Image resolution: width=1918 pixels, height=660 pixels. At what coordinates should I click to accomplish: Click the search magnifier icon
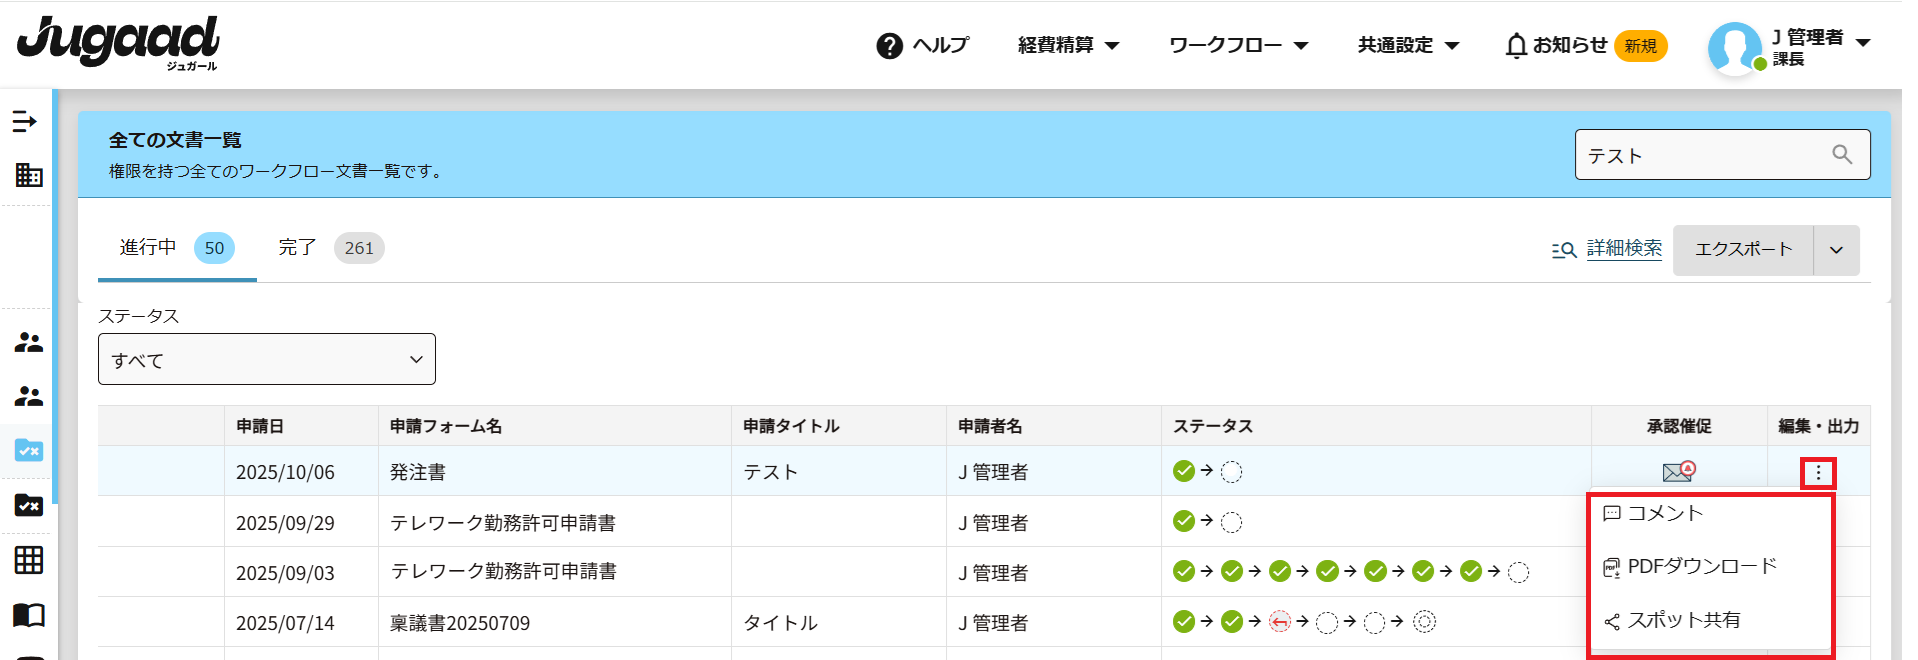[x=1842, y=154]
